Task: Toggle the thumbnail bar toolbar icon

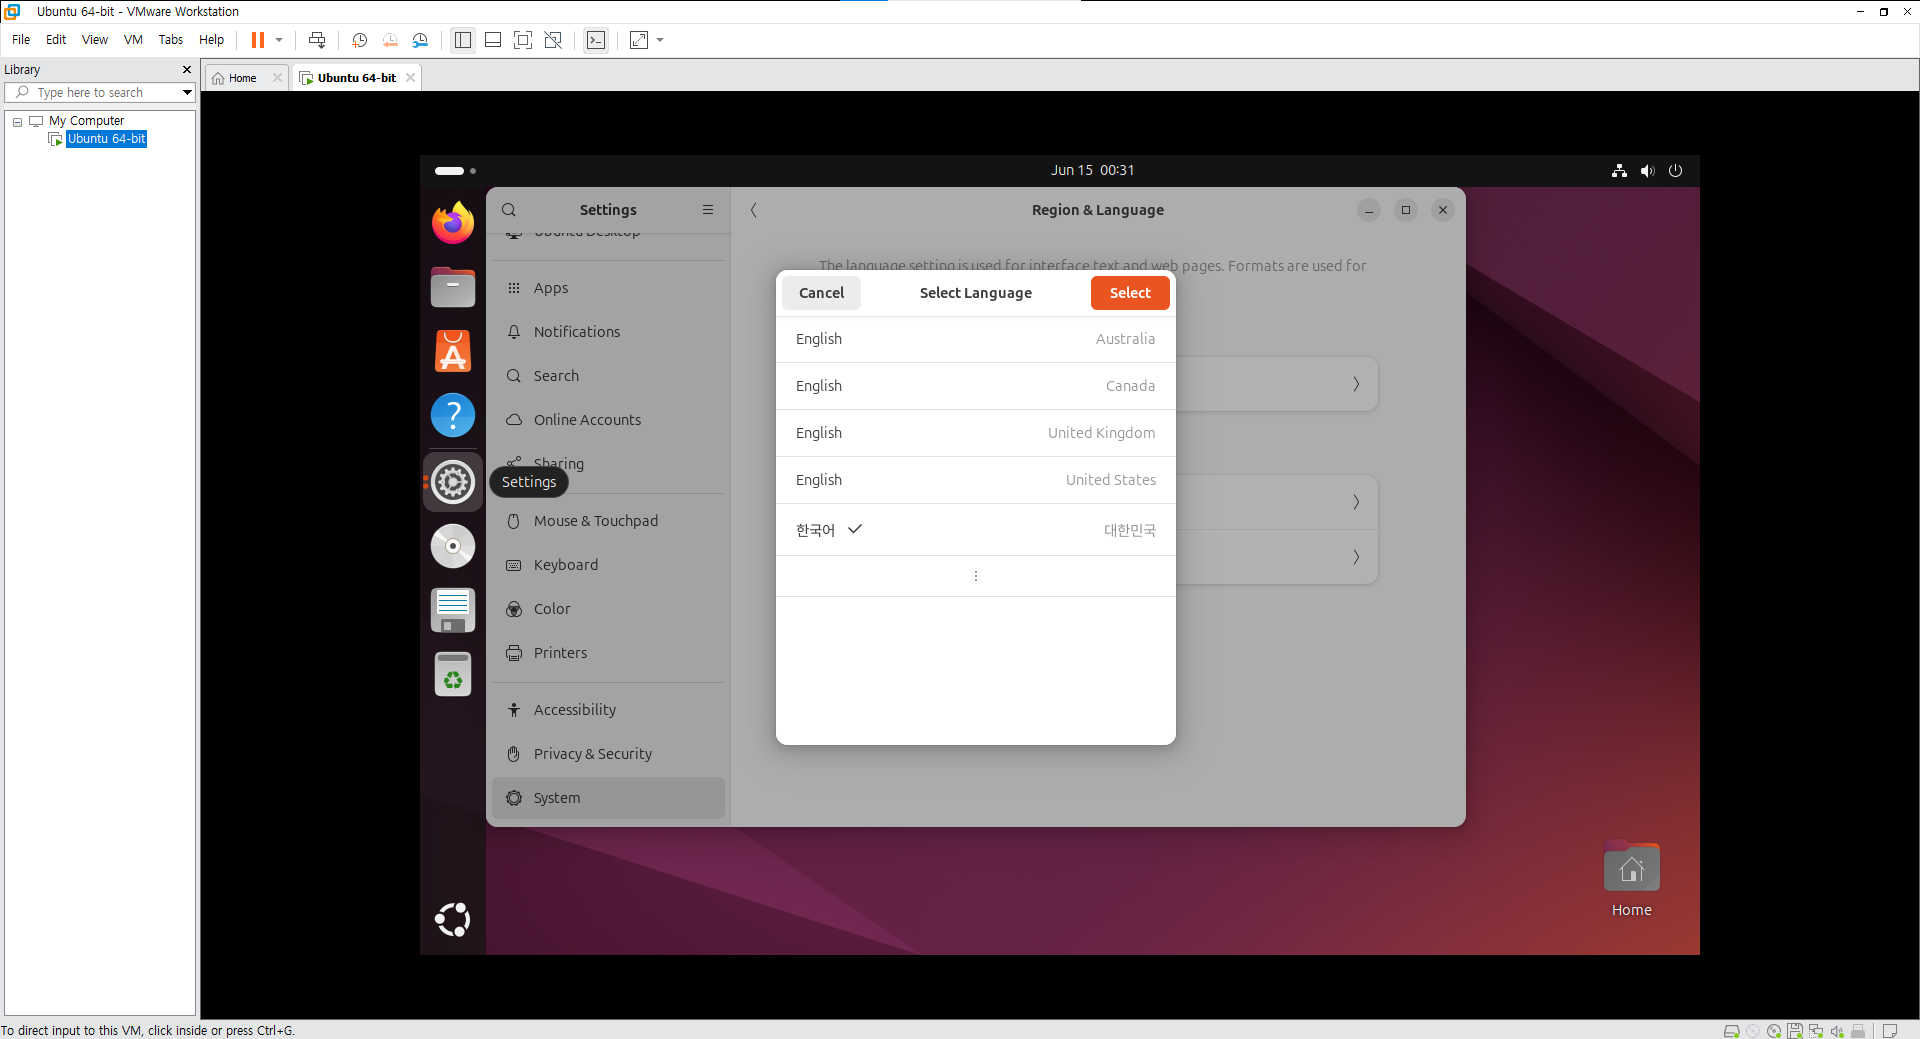Action: click(493, 40)
